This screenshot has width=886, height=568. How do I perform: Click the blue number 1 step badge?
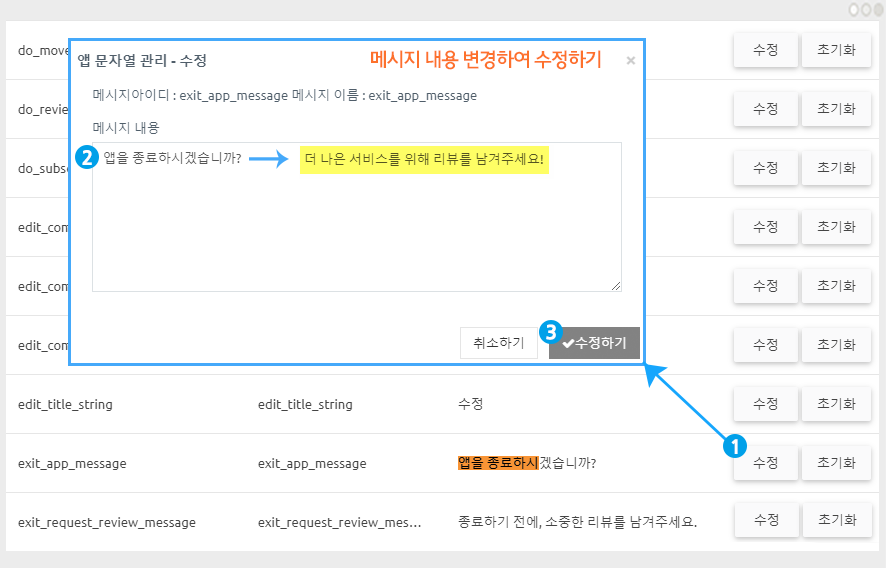[735, 447]
